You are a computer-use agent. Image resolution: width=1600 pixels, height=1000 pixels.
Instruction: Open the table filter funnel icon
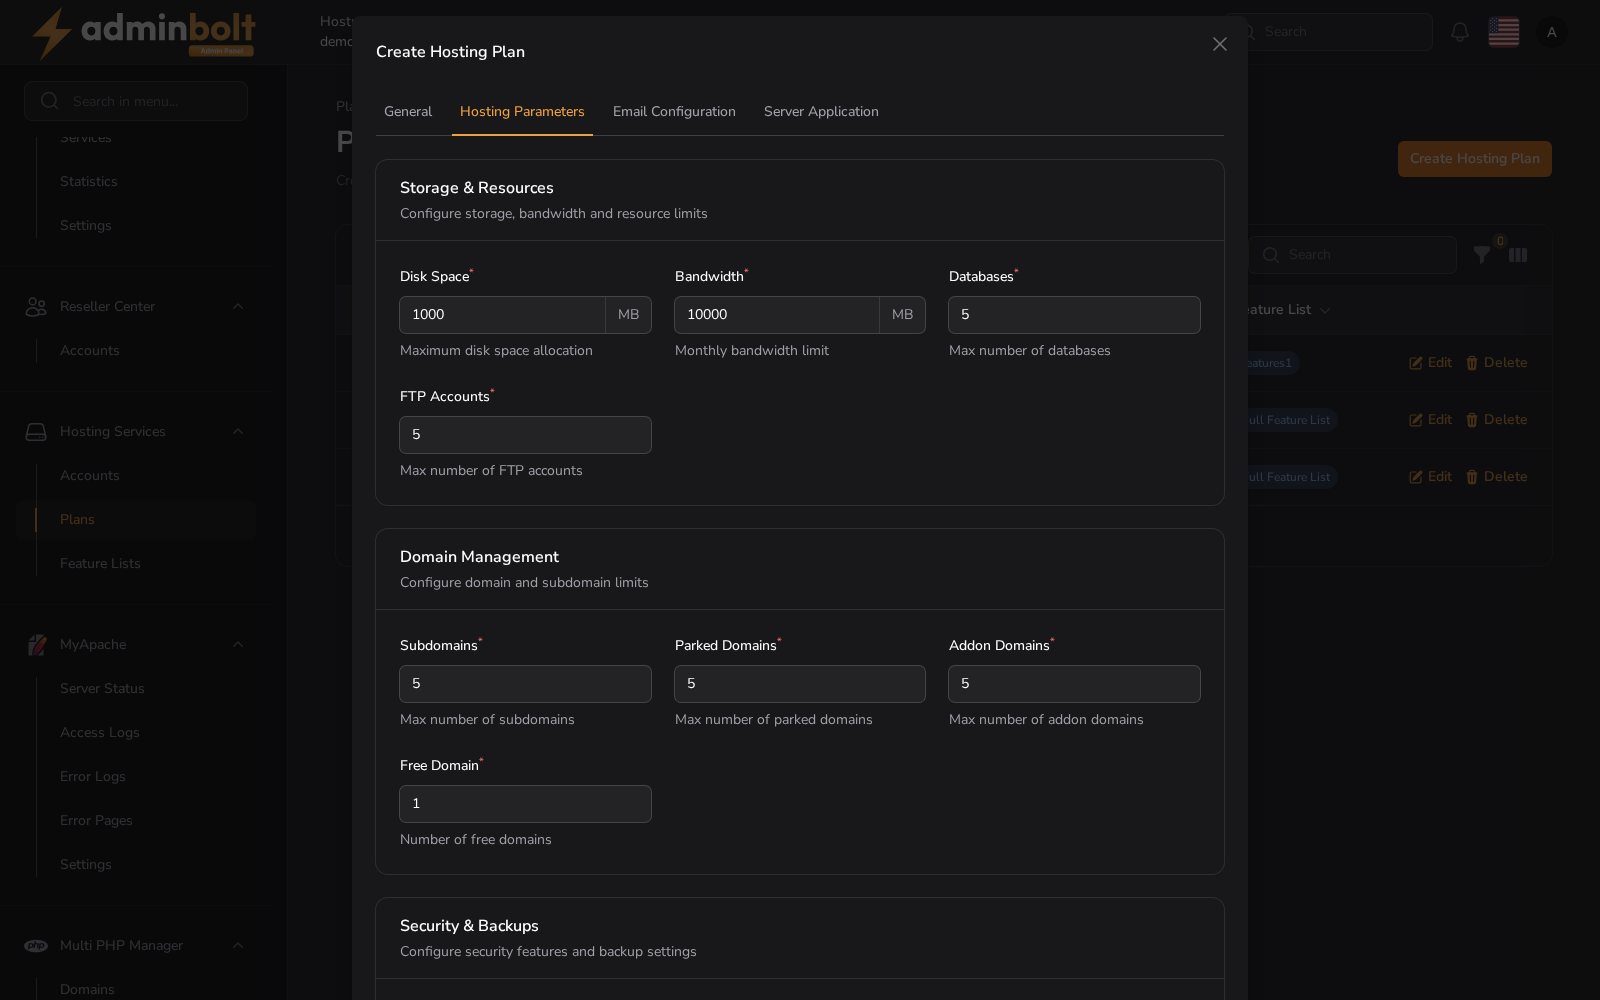(x=1482, y=255)
